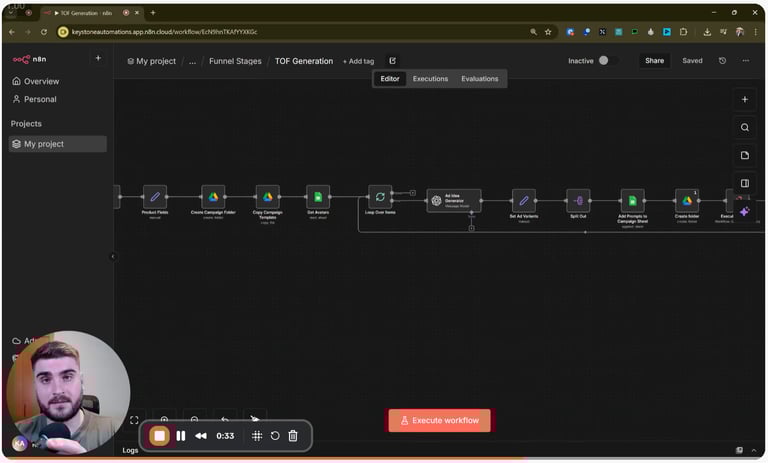768x463 pixels.
Task: Expand the hidden breadcrumb ellipsis
Action: pyautogui.click(x=192, y=61)
